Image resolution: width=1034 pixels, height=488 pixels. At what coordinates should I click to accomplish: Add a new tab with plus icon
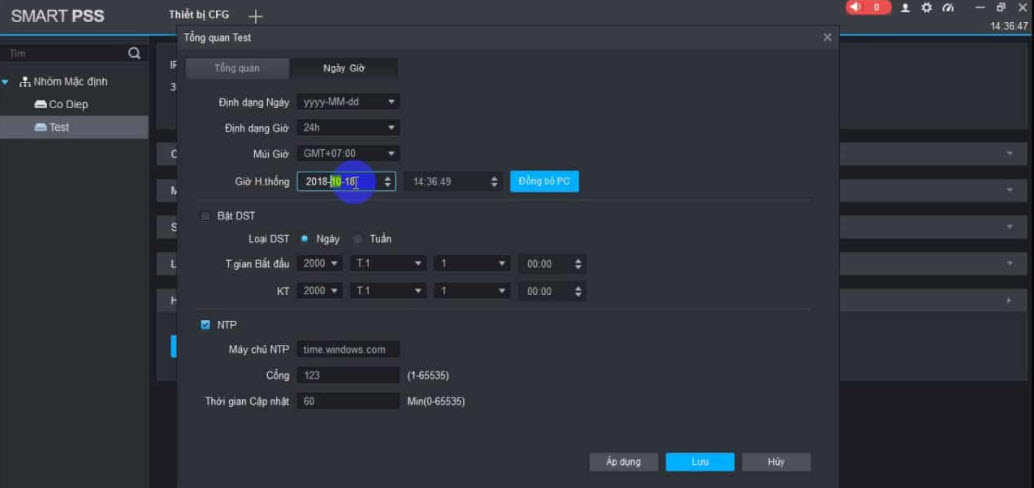[255, 16]
